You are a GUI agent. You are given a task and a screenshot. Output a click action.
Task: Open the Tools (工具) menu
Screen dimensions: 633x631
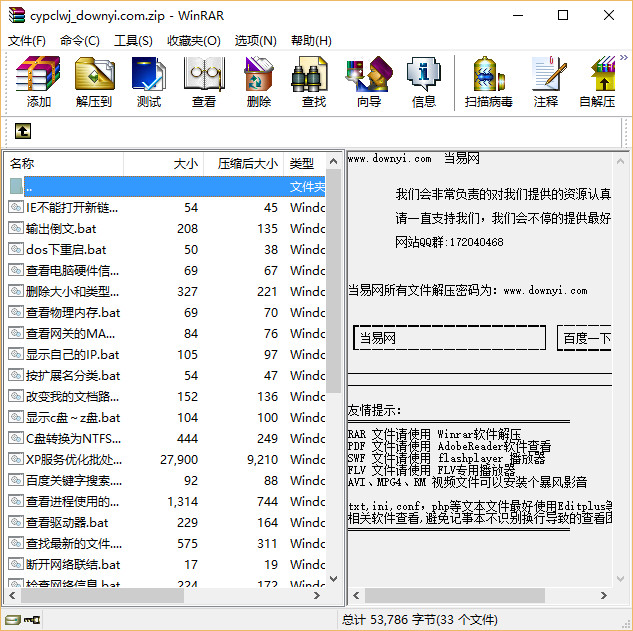pos(133,40)
